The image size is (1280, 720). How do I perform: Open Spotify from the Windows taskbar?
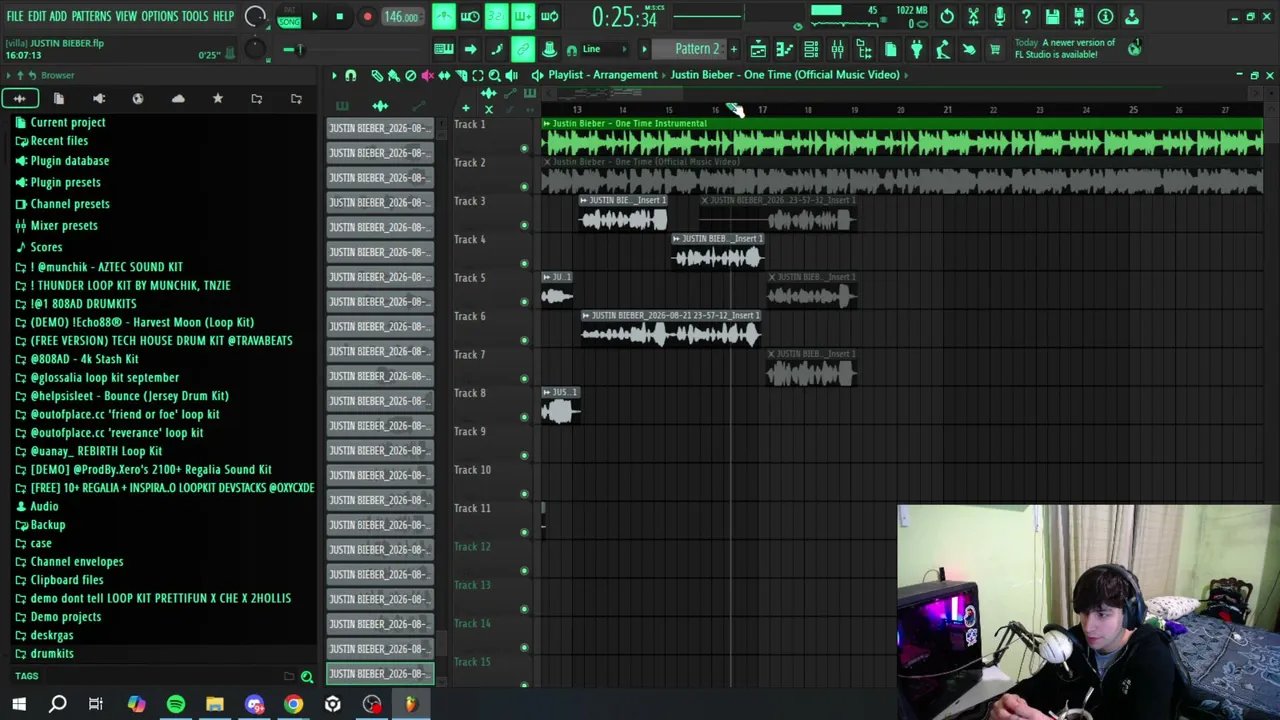[176, 704]
